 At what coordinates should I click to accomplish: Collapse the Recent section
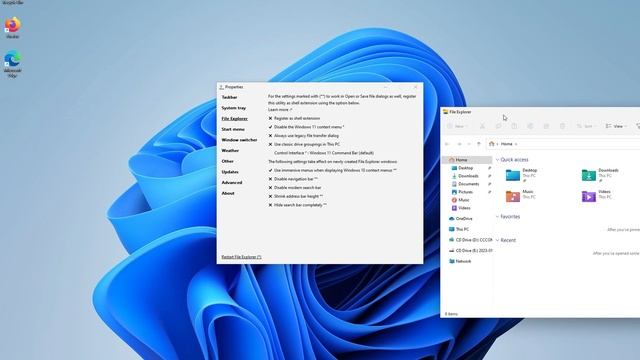[x=497, y=240]
